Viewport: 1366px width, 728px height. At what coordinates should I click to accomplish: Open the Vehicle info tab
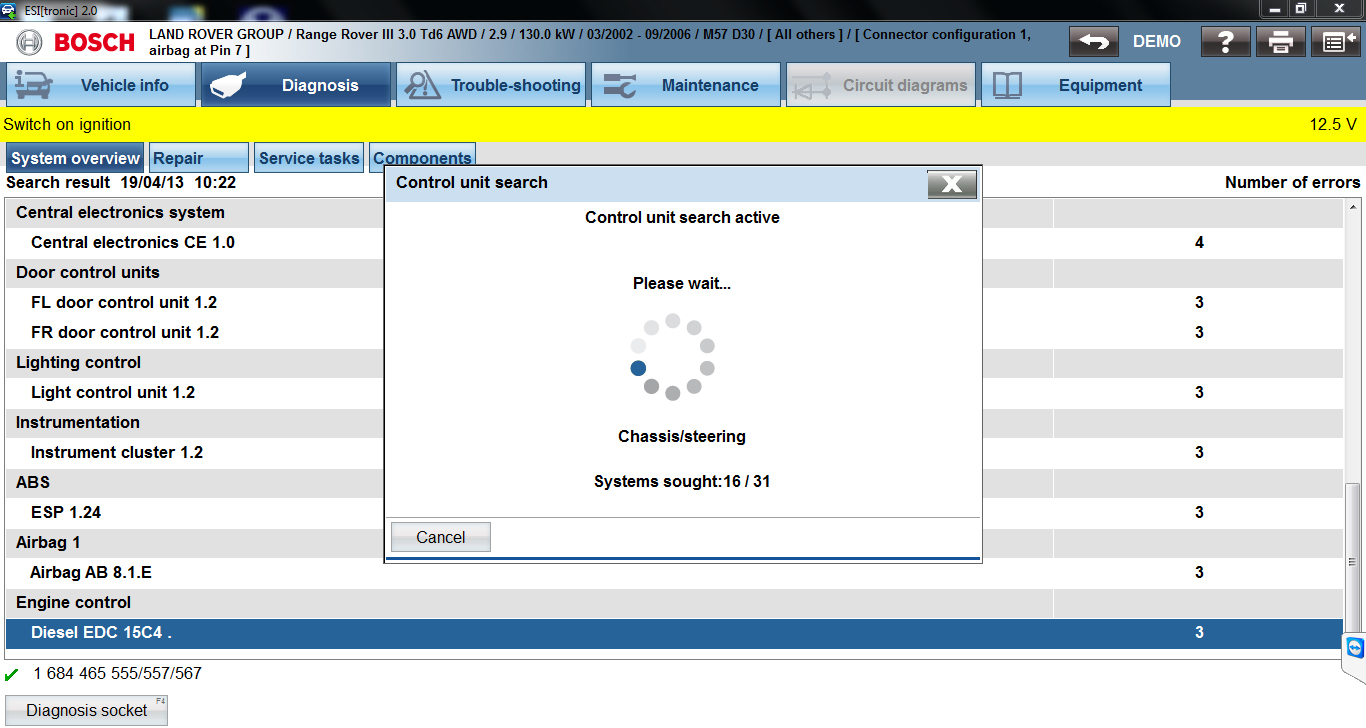pos(101,85)
